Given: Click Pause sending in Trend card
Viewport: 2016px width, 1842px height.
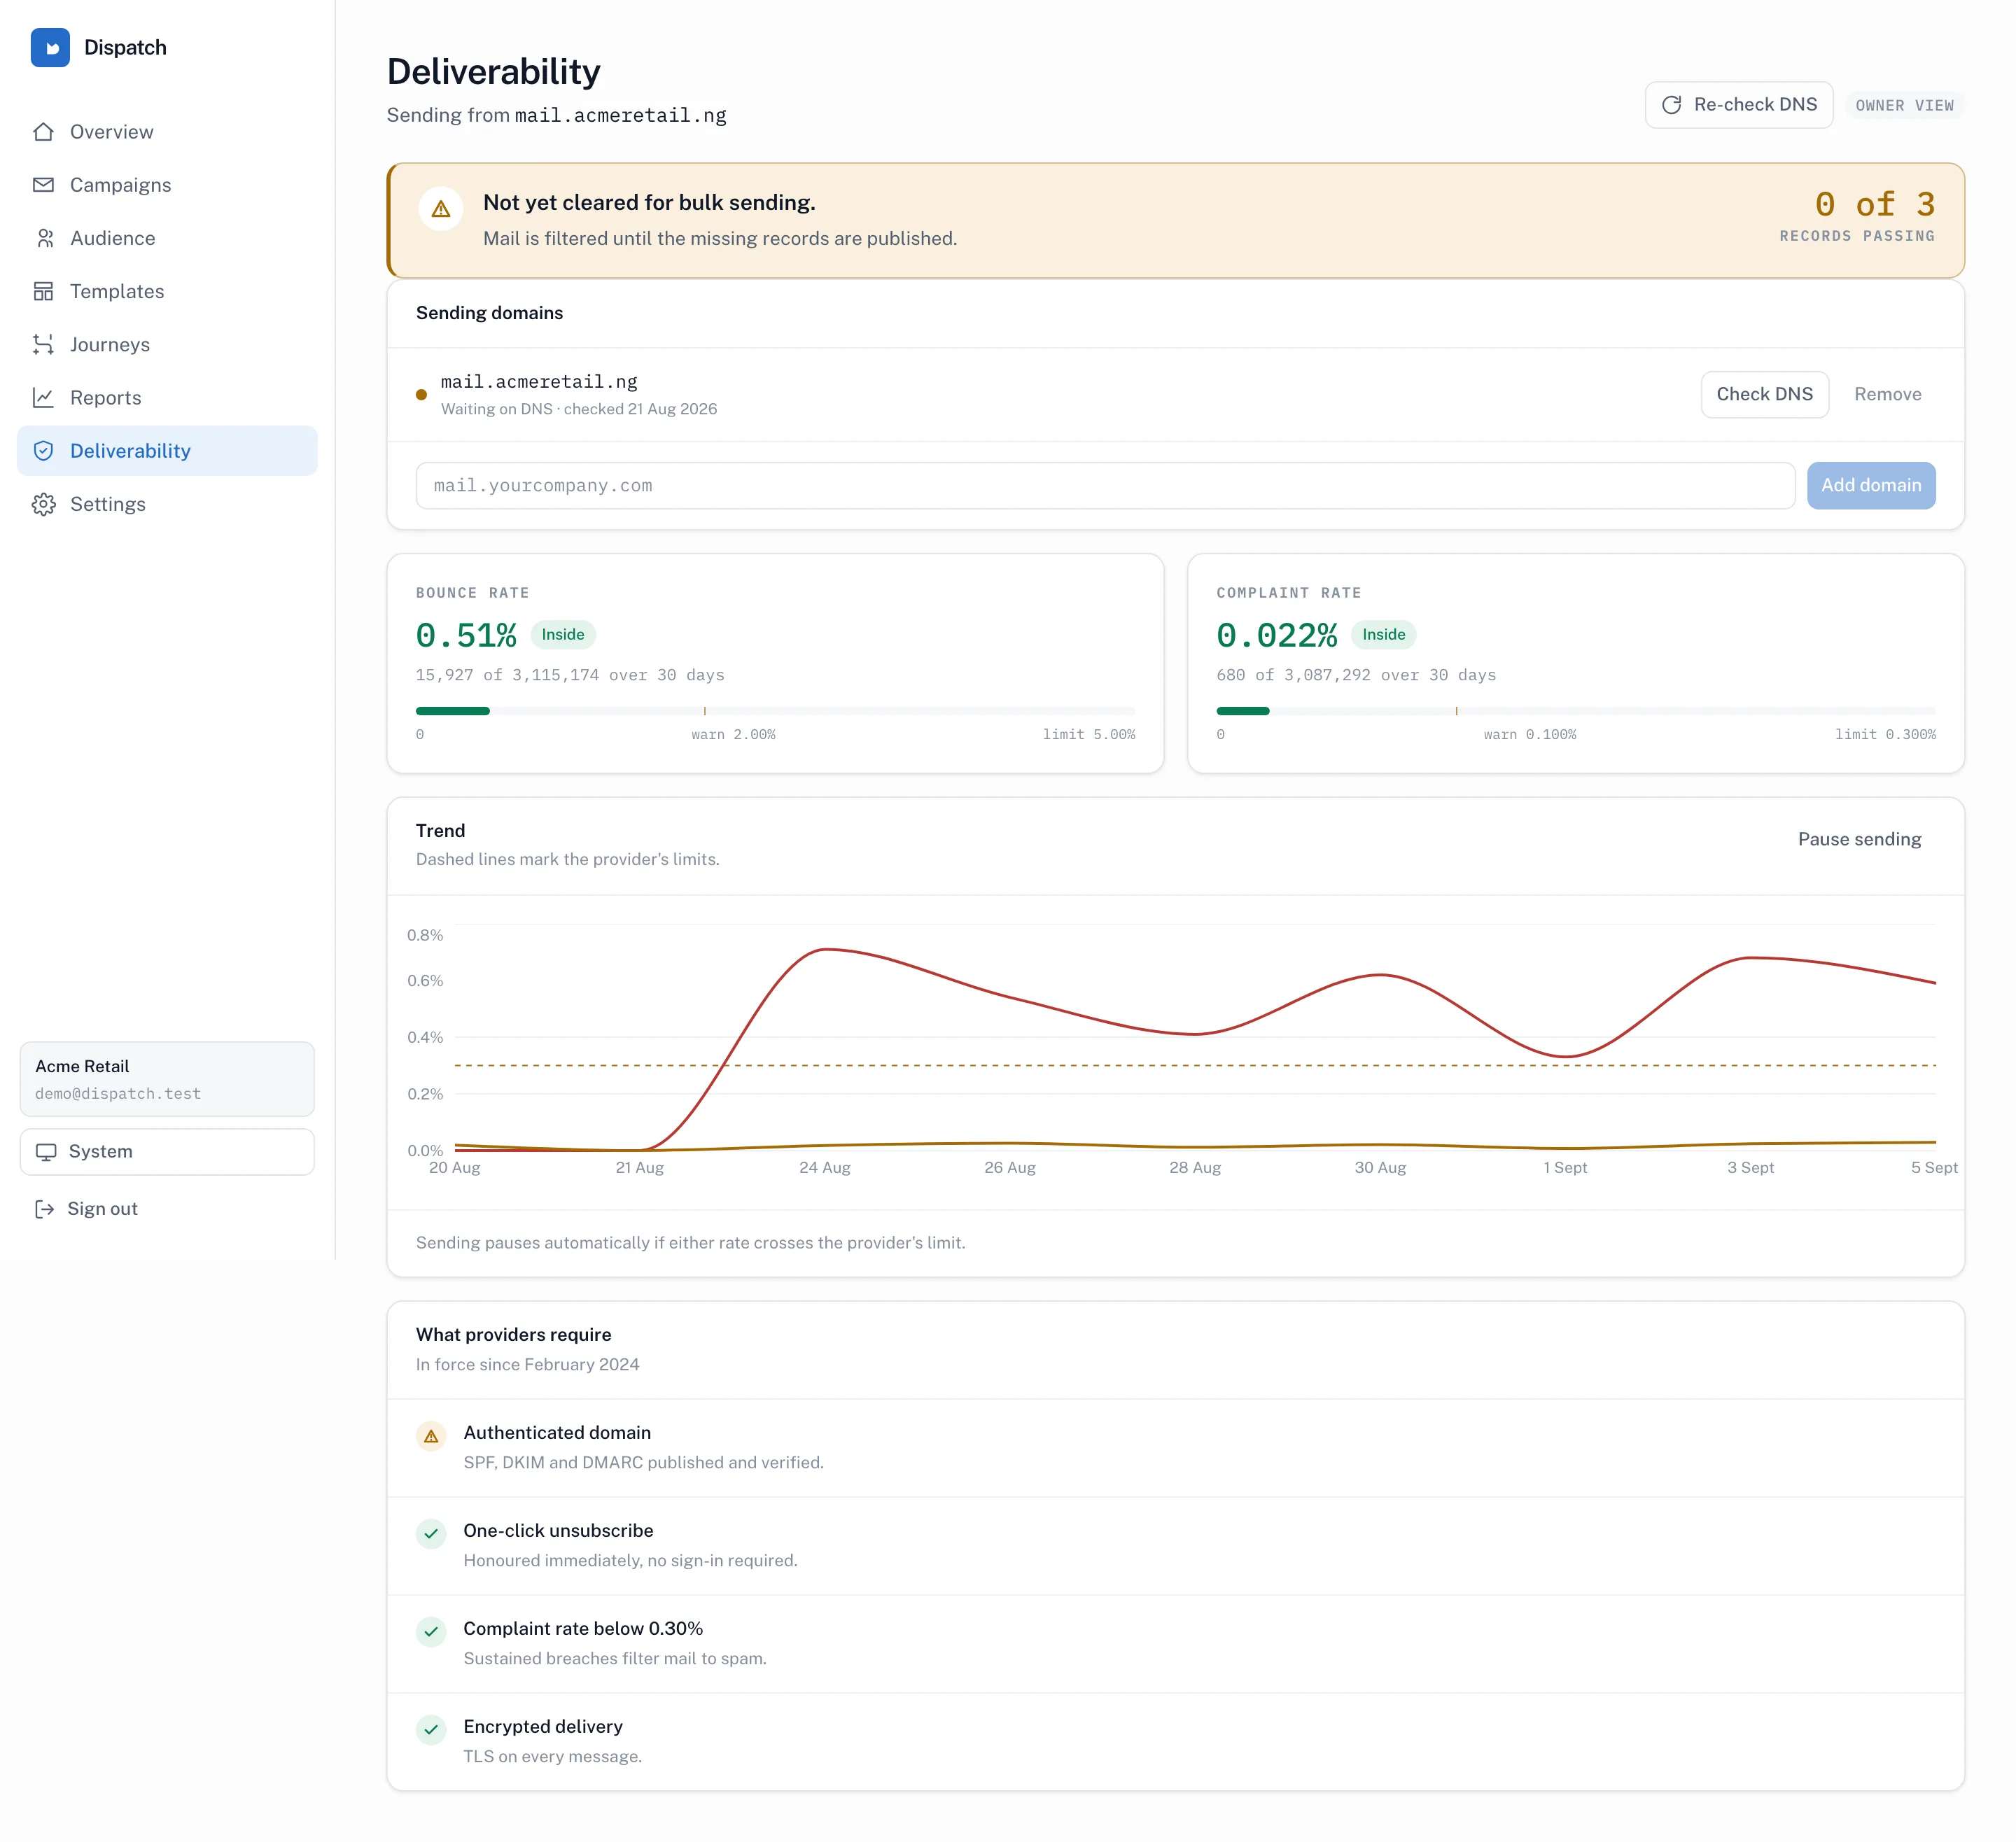Looking at the screenshot, I should tap(1859, 839).
